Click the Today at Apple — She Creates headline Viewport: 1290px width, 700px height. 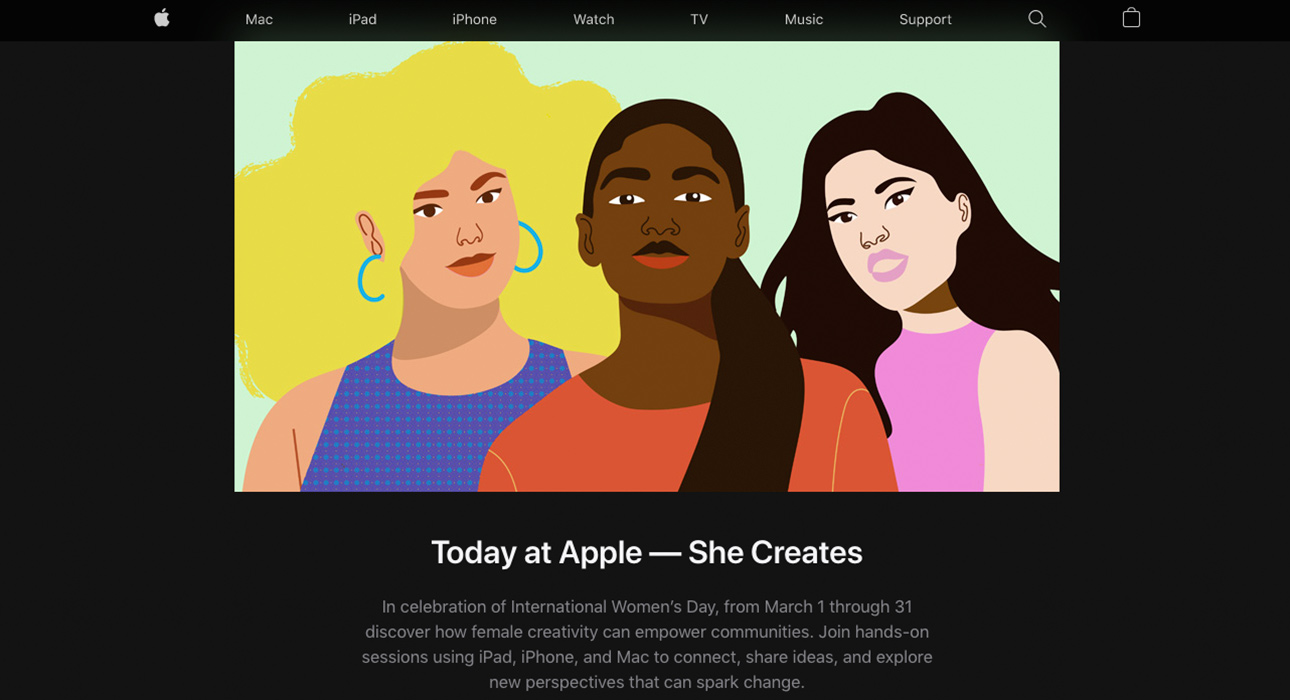[646, 552]
